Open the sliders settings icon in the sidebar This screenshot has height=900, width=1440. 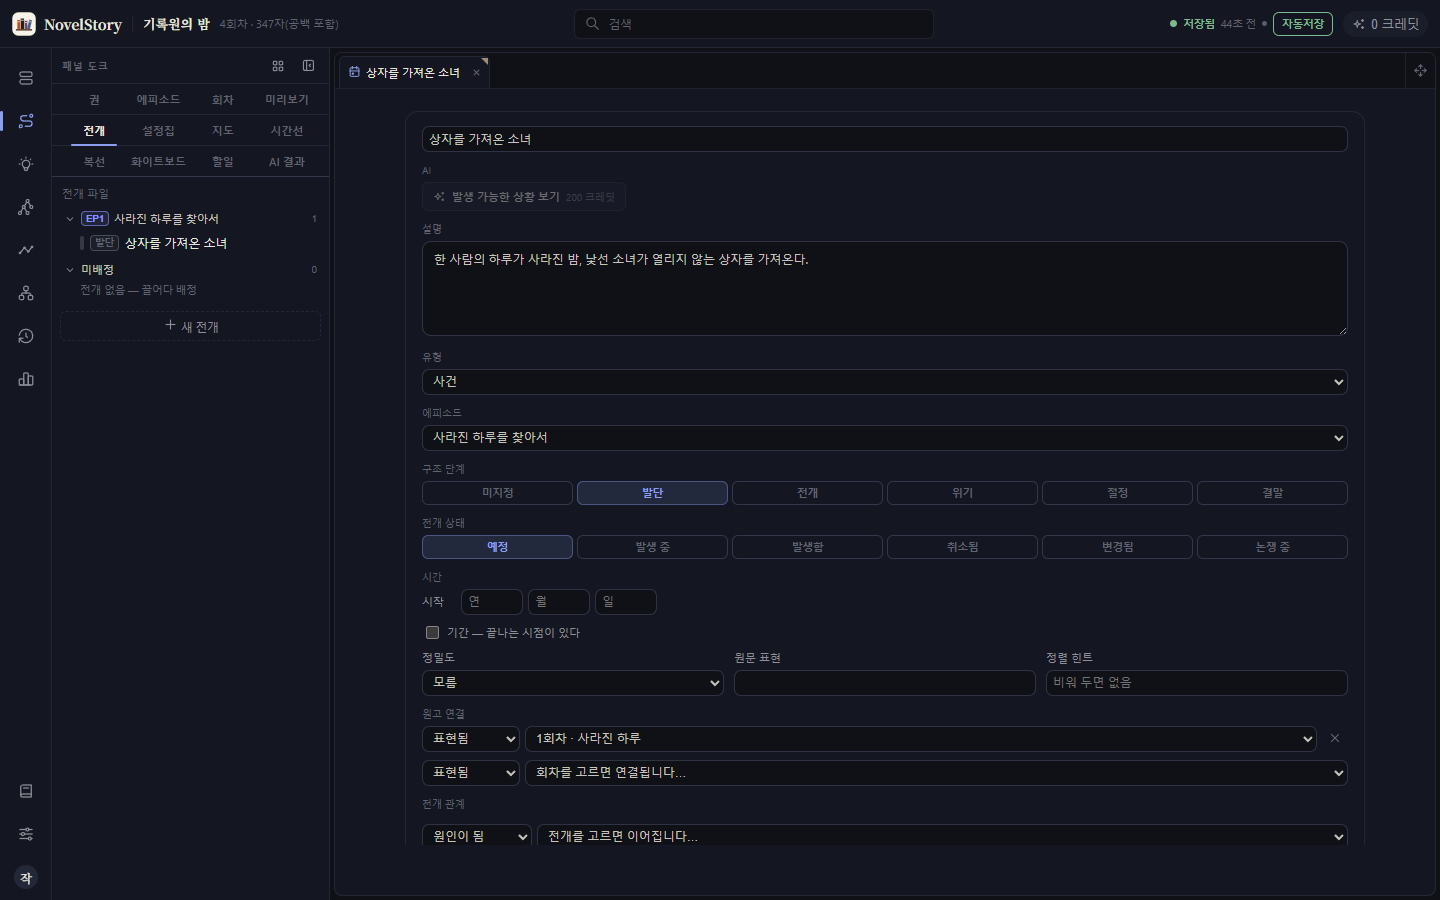click(26, 834)
